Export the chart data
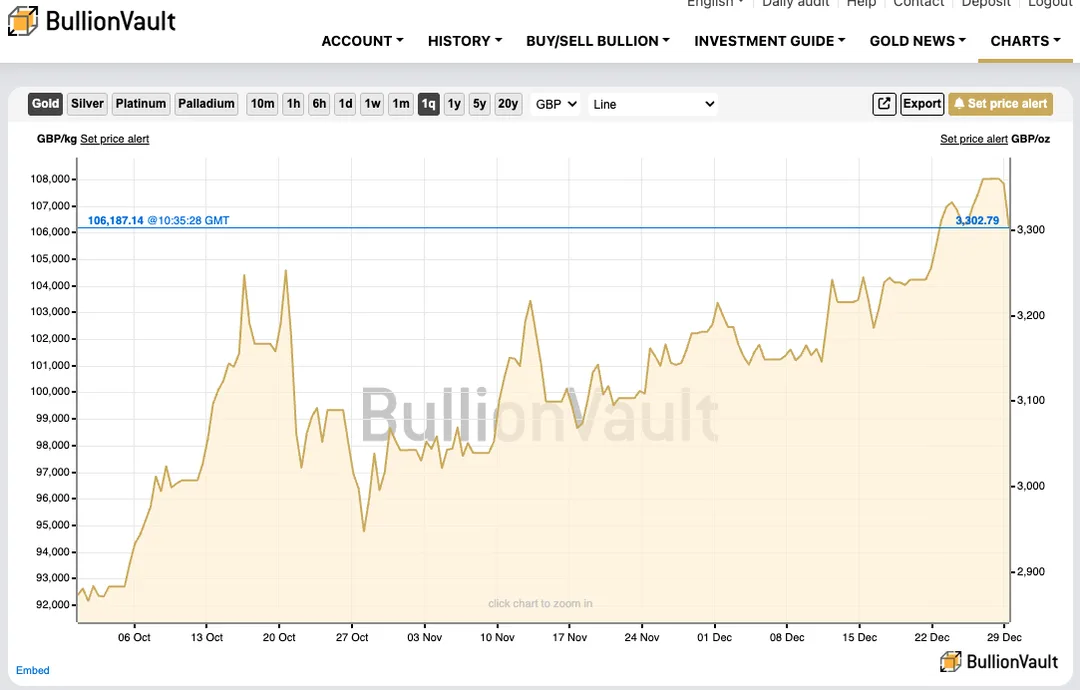 click(x=922, y=104)
